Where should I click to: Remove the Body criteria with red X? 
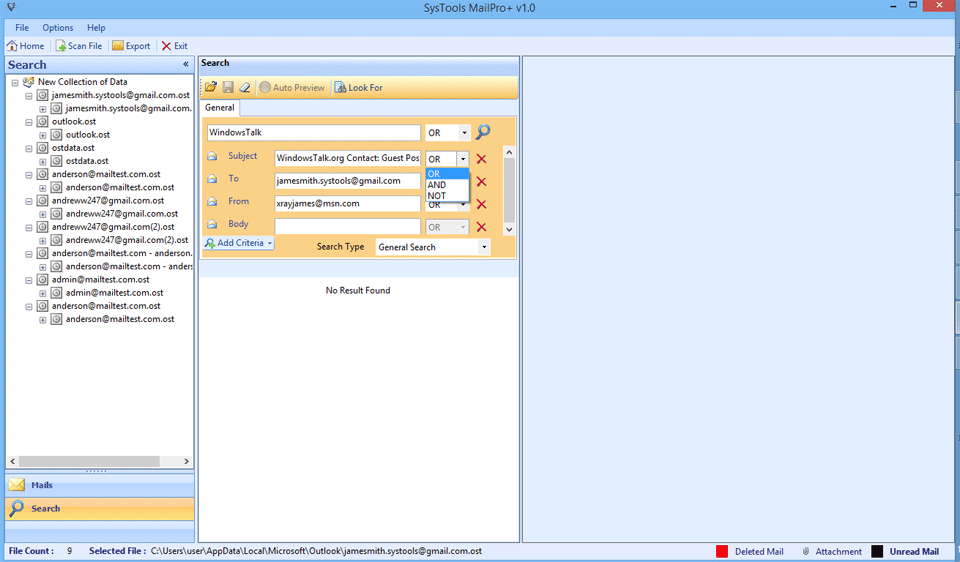click(481, 227)
